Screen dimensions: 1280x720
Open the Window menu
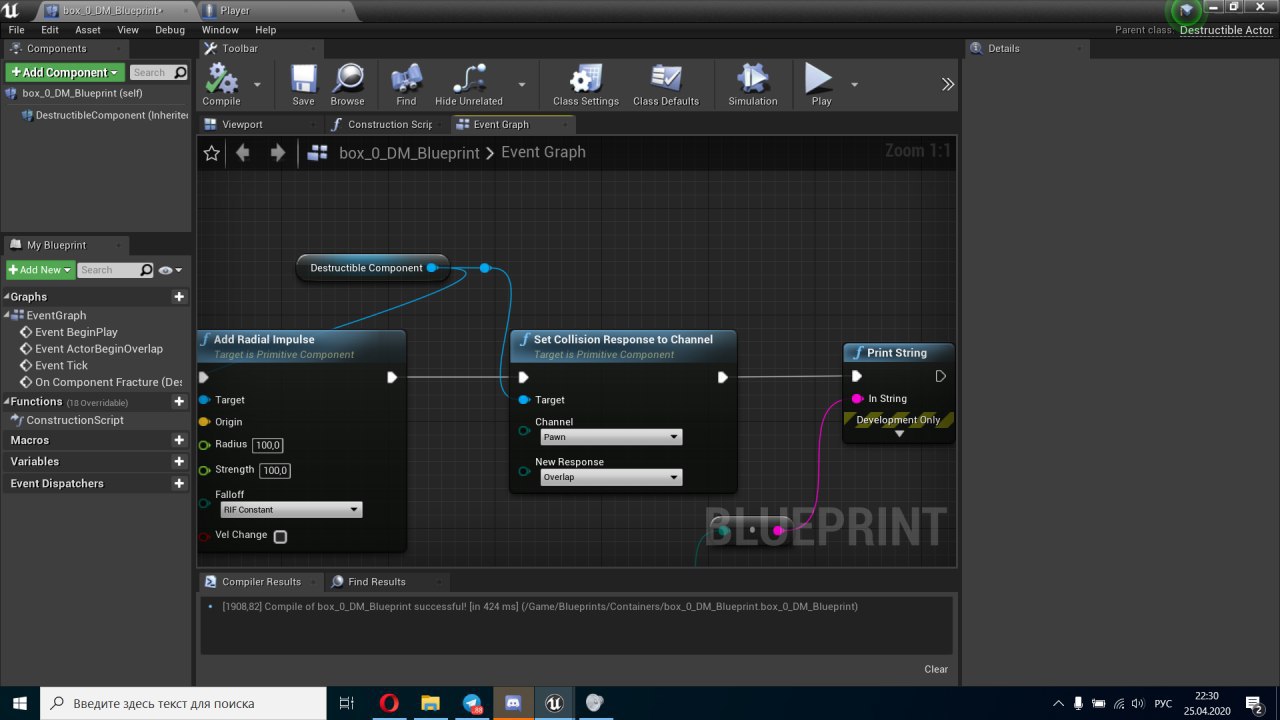(220, 30)
